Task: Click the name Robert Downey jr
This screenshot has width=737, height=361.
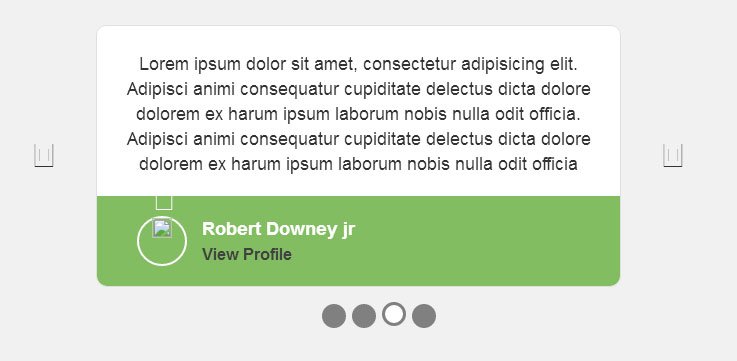Action: point(278,229)
